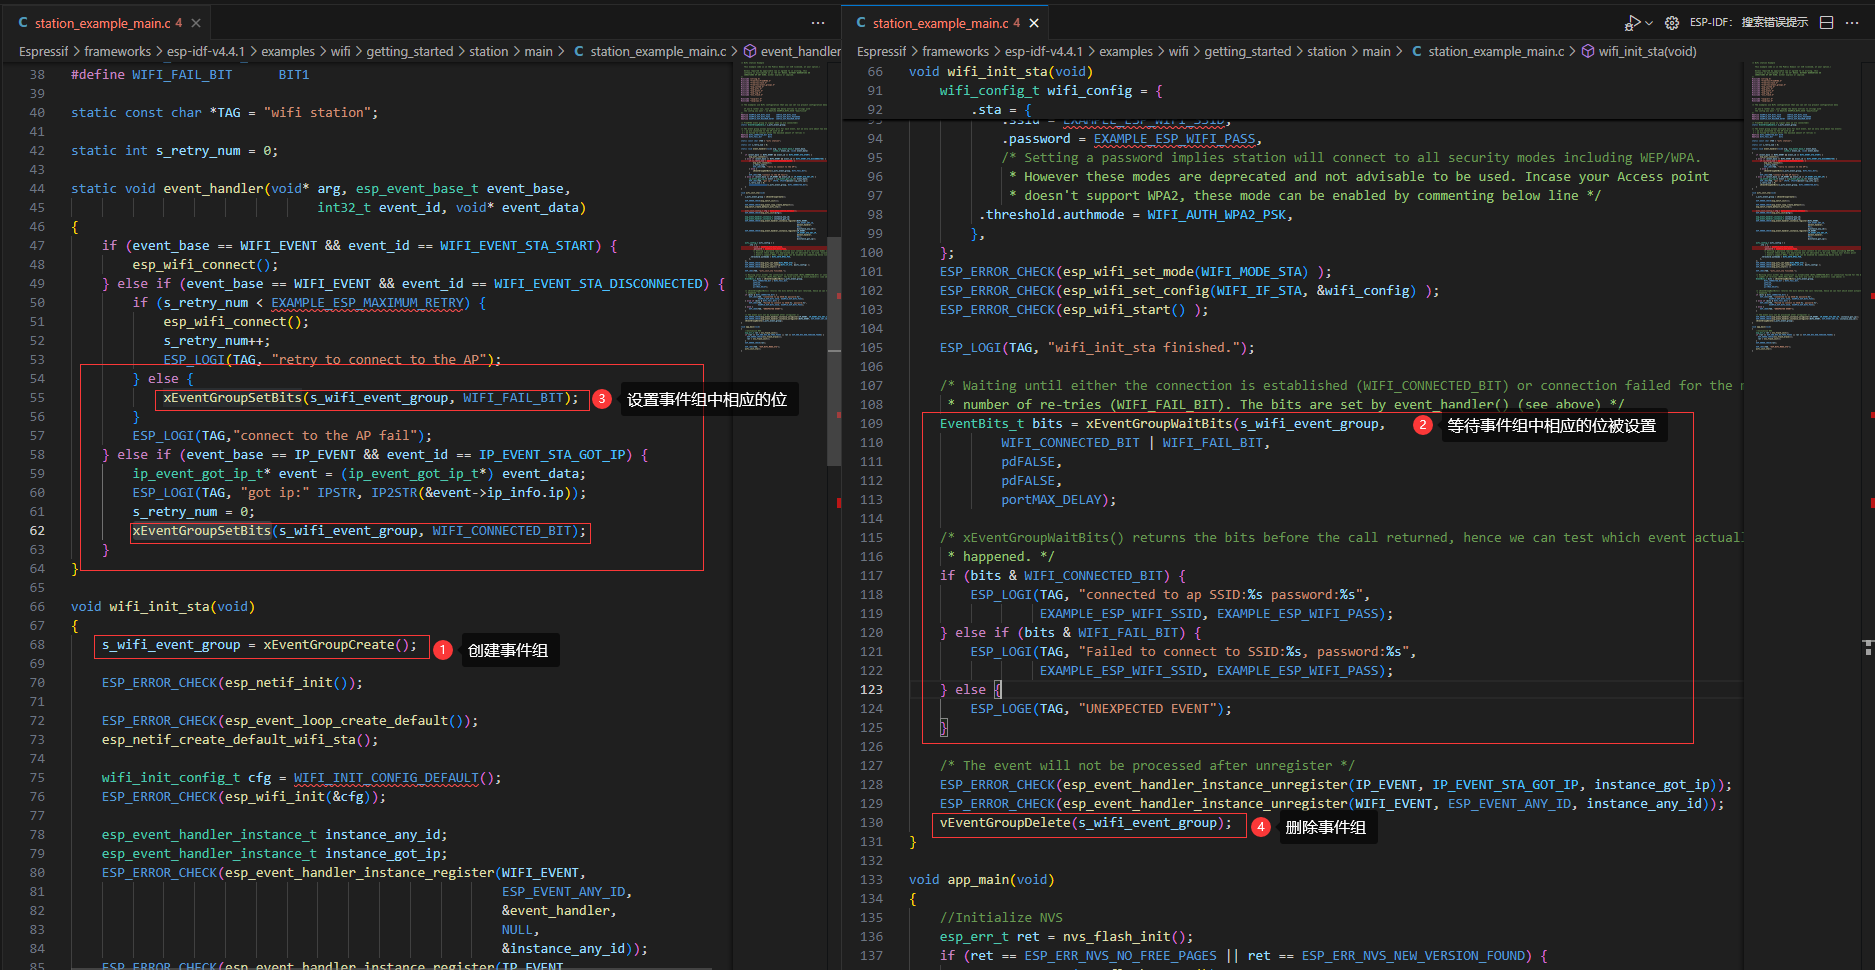Open esp-idf-v4.4.1 breadcrumb in the right editor
Screen dimensions: 1875x970
1044,52
